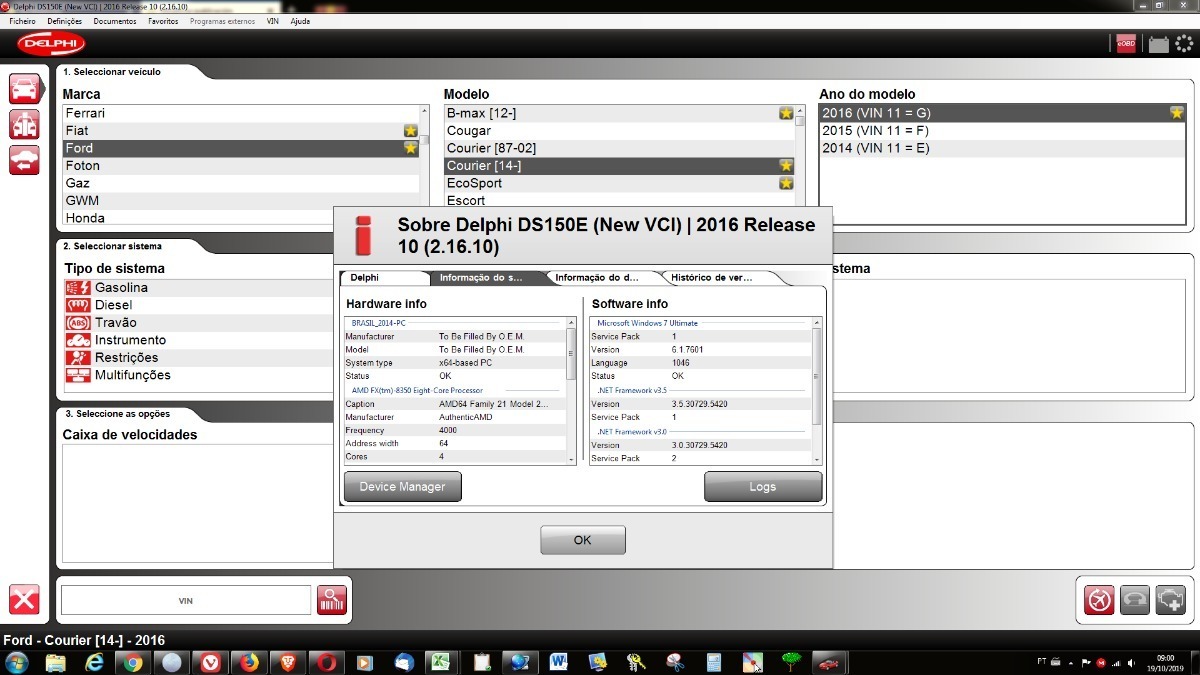Click the Modelo list scrollbar
Image resolution: width=1200 pixels, height=675 pixels.
[799, 122]
